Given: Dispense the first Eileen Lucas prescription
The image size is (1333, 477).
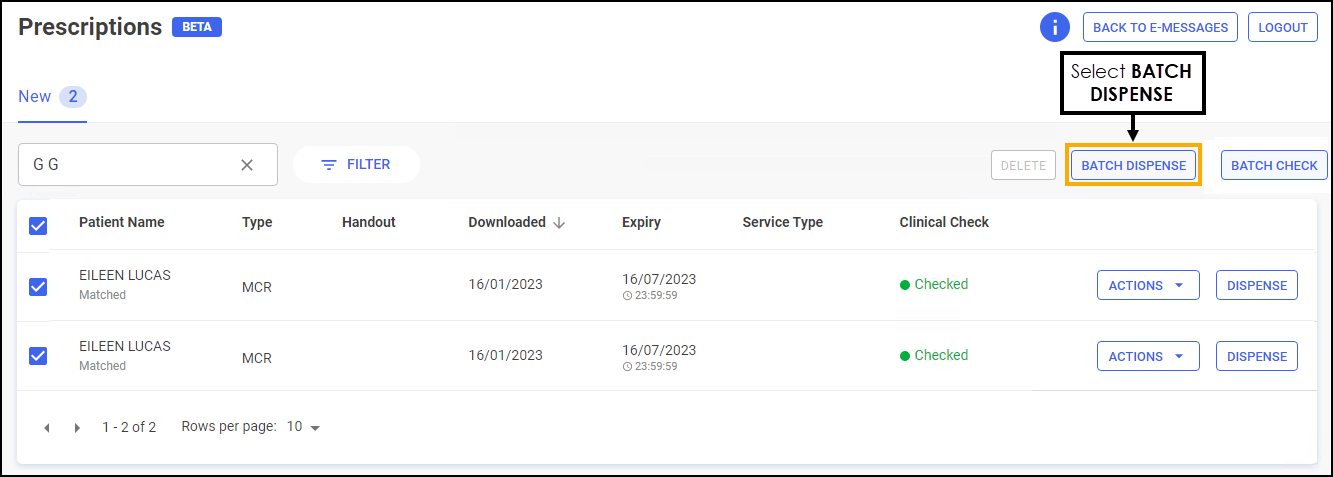Looking at the screenshot, I should point(1256,285).
